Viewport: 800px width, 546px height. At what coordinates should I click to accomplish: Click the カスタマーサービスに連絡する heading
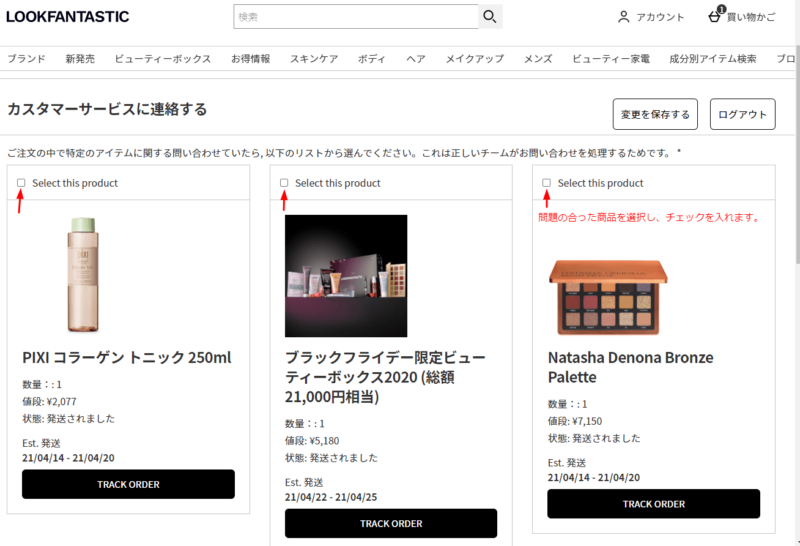(107, 109)
